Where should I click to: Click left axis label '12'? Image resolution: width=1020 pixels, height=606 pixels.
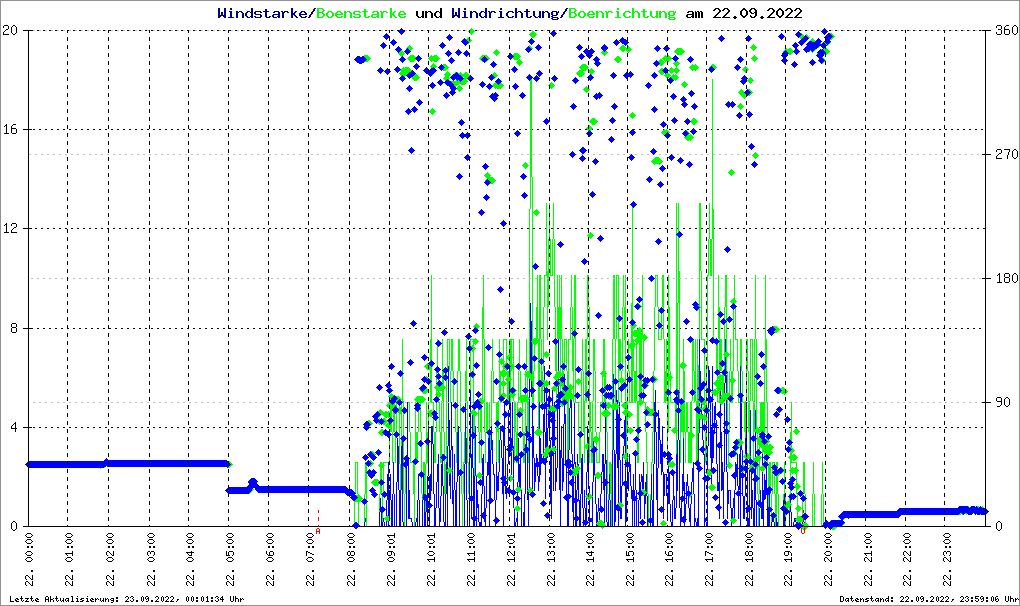[10, 229]
